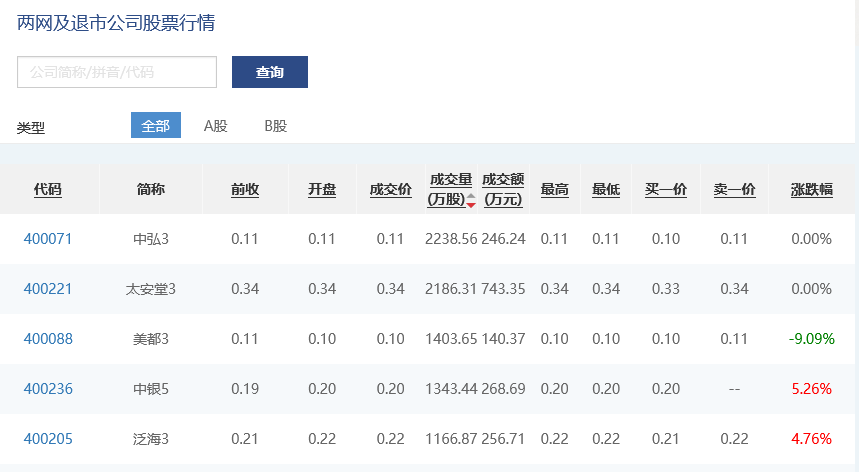Sort by the 涨跌幅 column header
The width and height of the screenshot is (859, 472).
point(811,189)
